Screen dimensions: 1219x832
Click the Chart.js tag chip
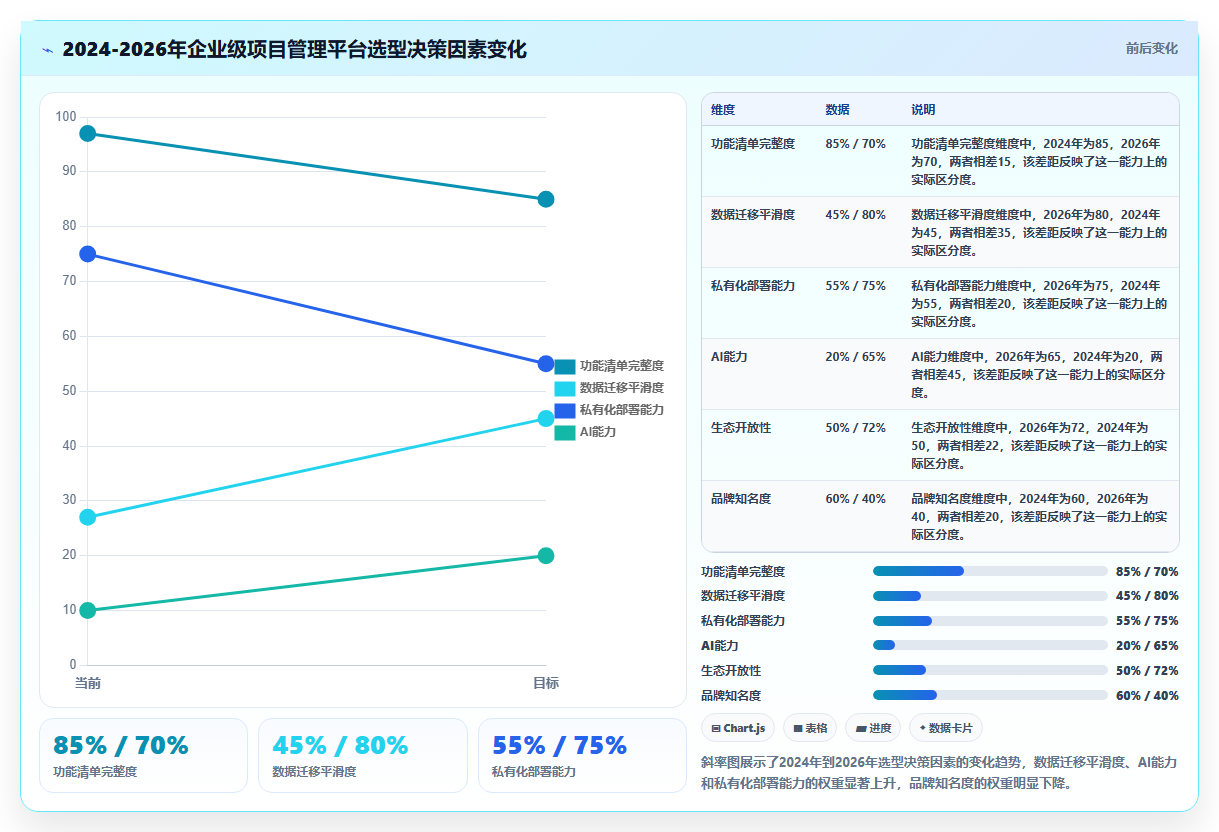pos(738,728)
